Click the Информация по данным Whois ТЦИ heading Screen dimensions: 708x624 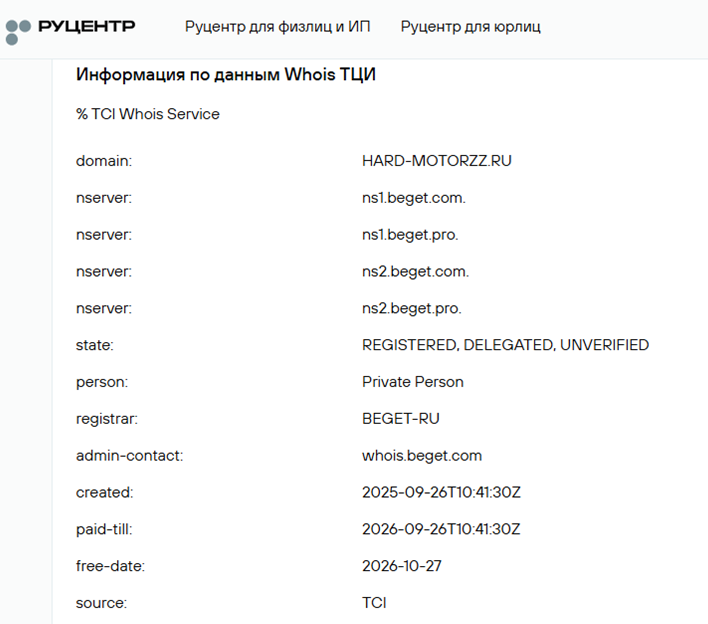pos(226,74)
